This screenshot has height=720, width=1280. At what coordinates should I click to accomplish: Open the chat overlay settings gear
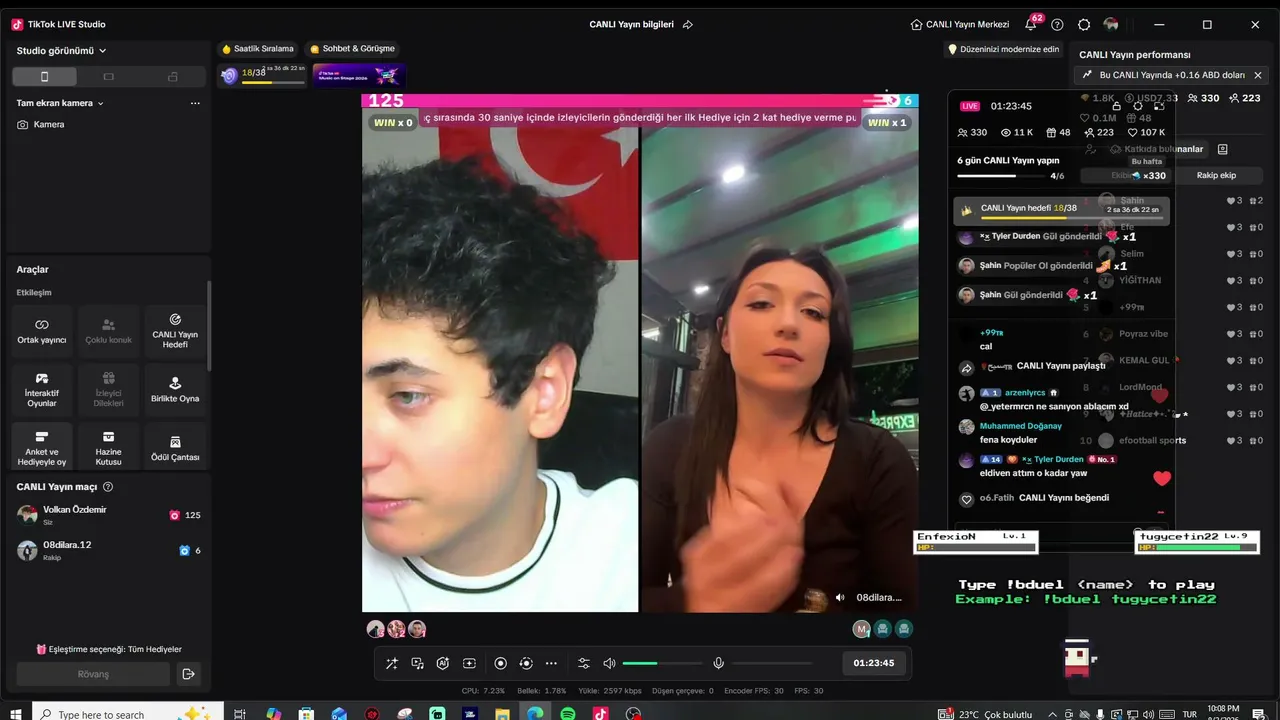tap(1138, 105)
